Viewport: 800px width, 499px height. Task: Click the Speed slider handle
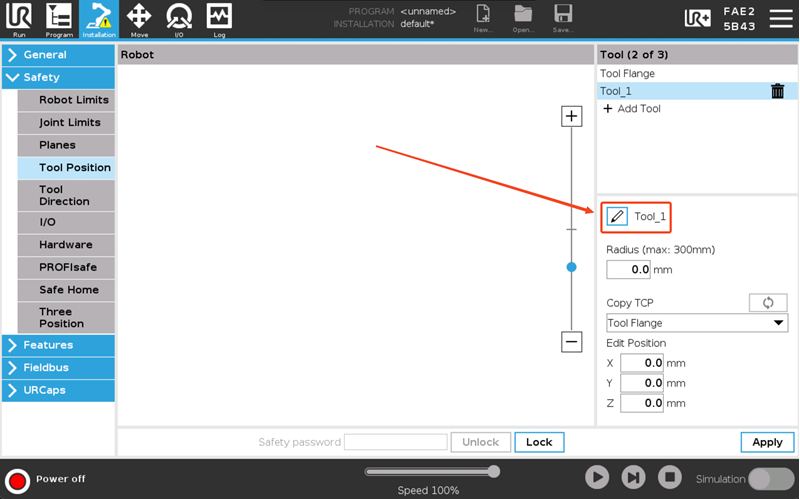[x=493, y=471]
